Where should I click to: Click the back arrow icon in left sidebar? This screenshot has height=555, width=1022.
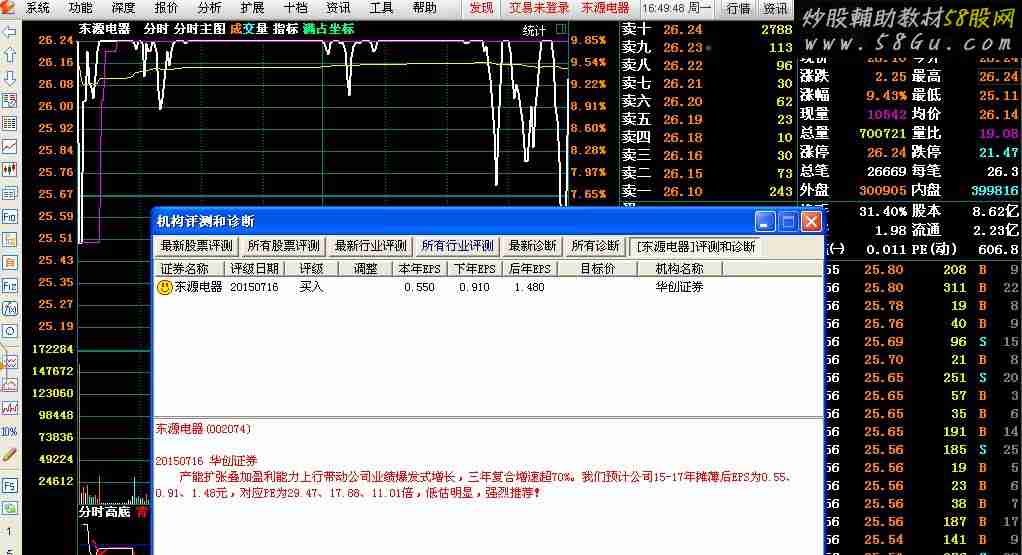click(9, 31)
